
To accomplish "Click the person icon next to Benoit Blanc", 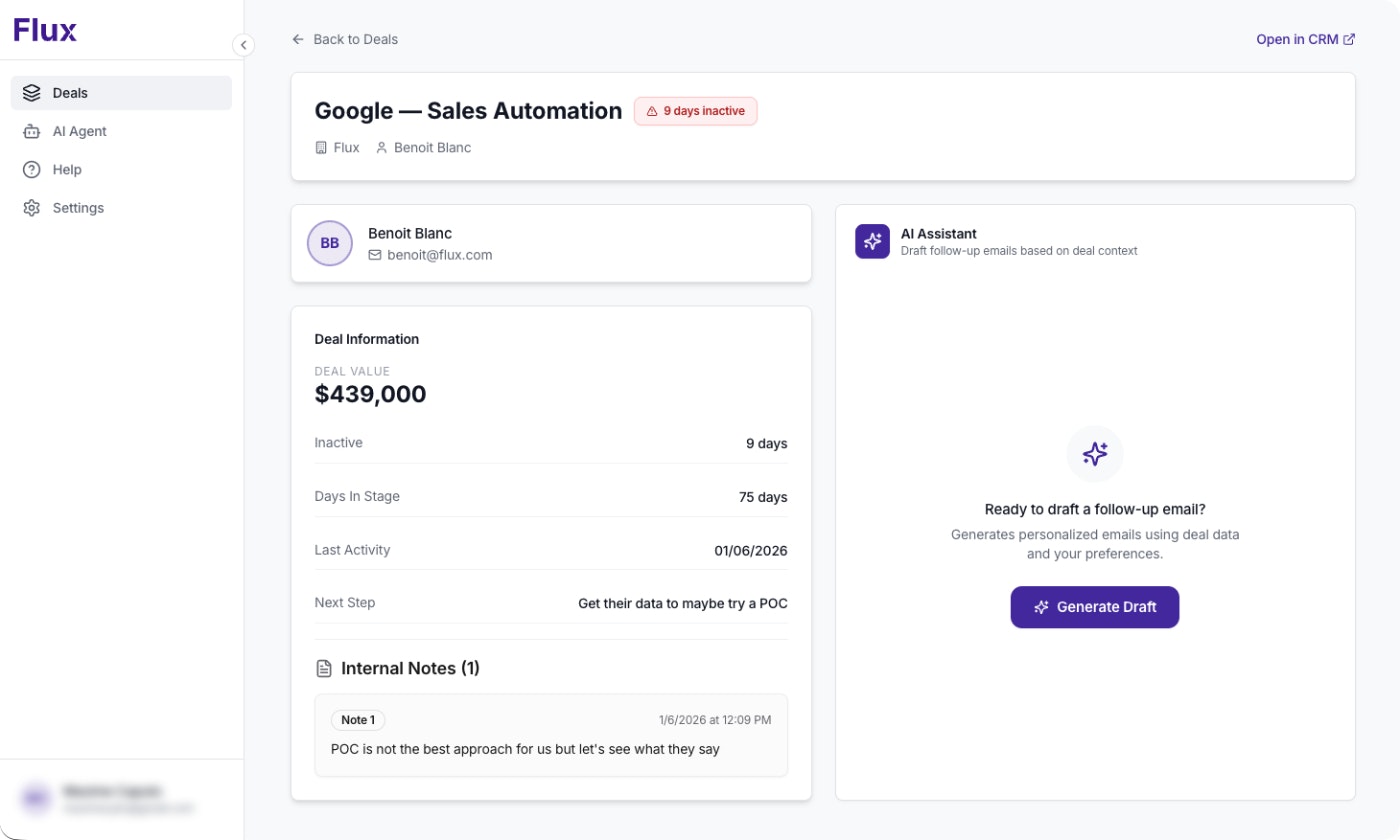I will 381,147.
